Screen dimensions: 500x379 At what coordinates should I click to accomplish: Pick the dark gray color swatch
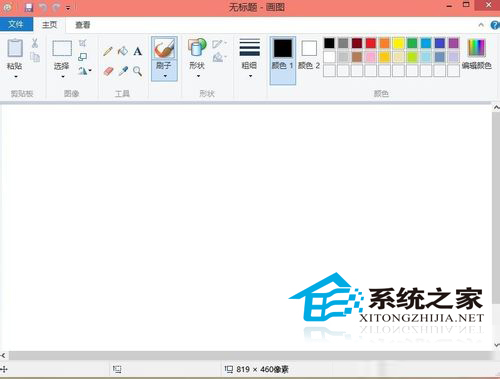tap(343, 43)
